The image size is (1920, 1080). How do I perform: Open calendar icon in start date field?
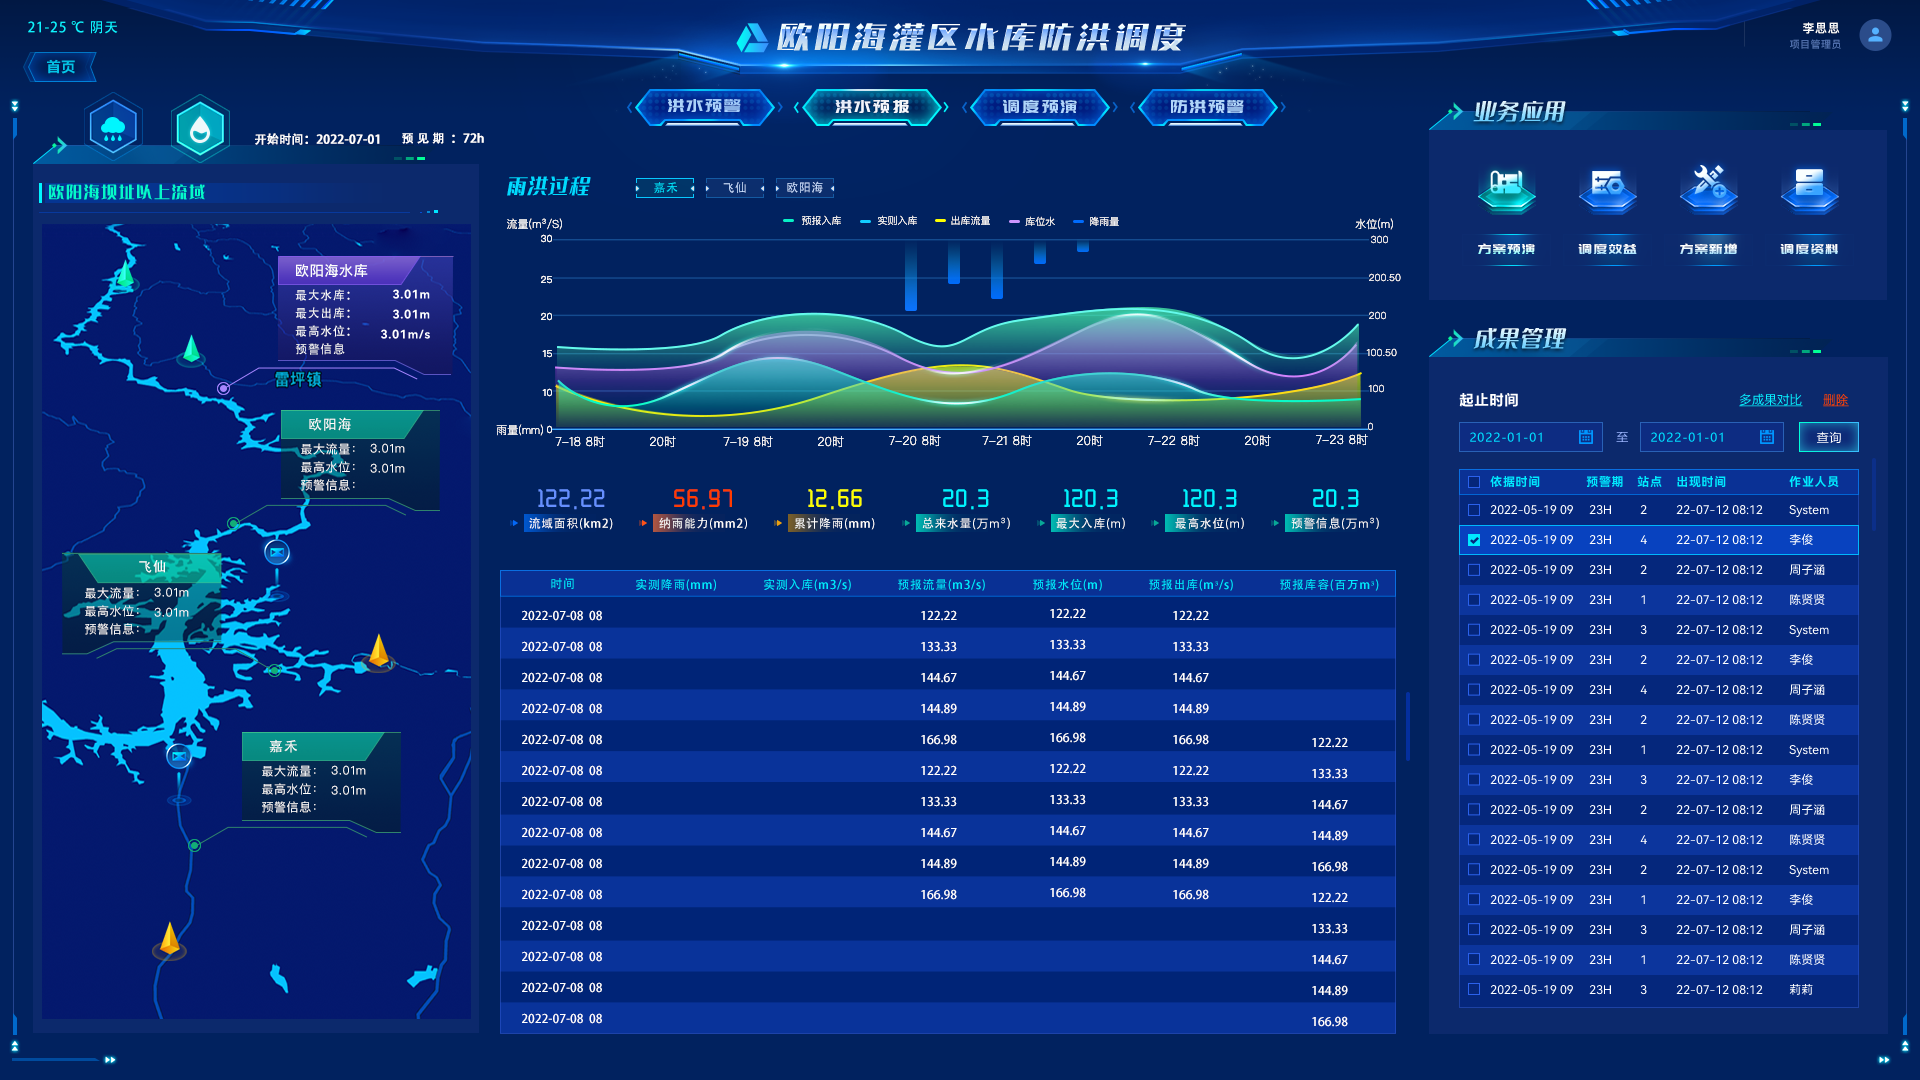click(x=1586, y=437)
